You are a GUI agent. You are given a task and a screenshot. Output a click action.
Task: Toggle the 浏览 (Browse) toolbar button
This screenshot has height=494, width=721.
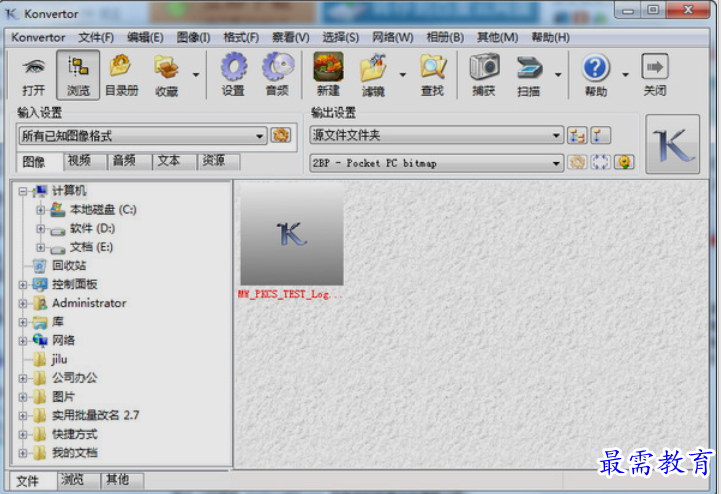click(x=78, y=75)
